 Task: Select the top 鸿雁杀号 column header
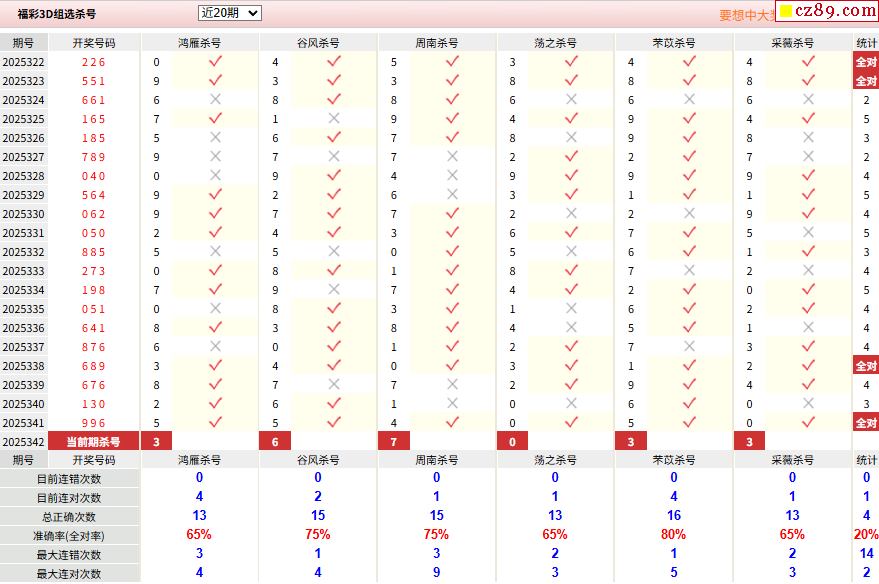(200, 43)
